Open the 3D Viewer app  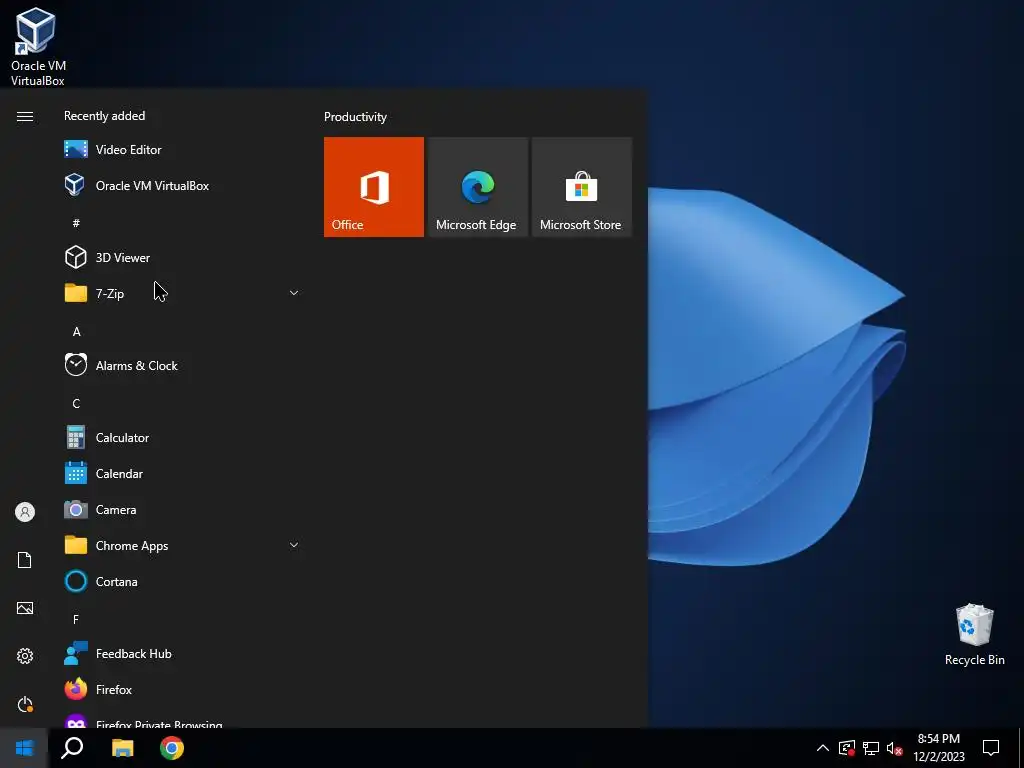183,257
